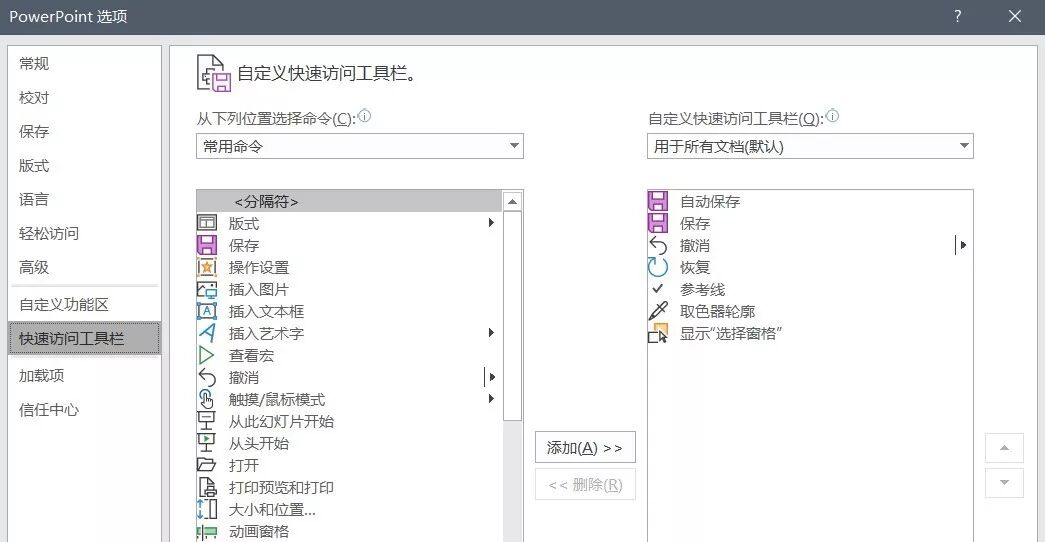Select the 操作设置 star icon
The height and width of the screenshot is (542, 1045).
tap(207, 267)
